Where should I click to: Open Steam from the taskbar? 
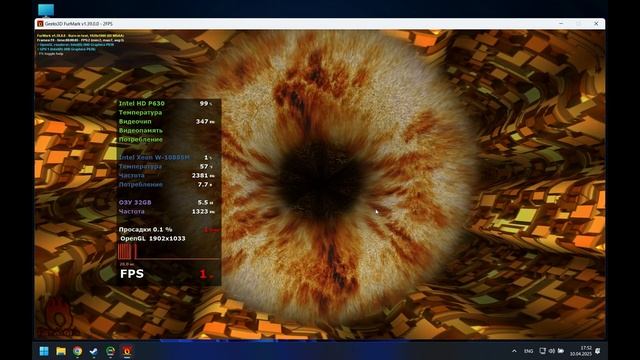[94, 351]
